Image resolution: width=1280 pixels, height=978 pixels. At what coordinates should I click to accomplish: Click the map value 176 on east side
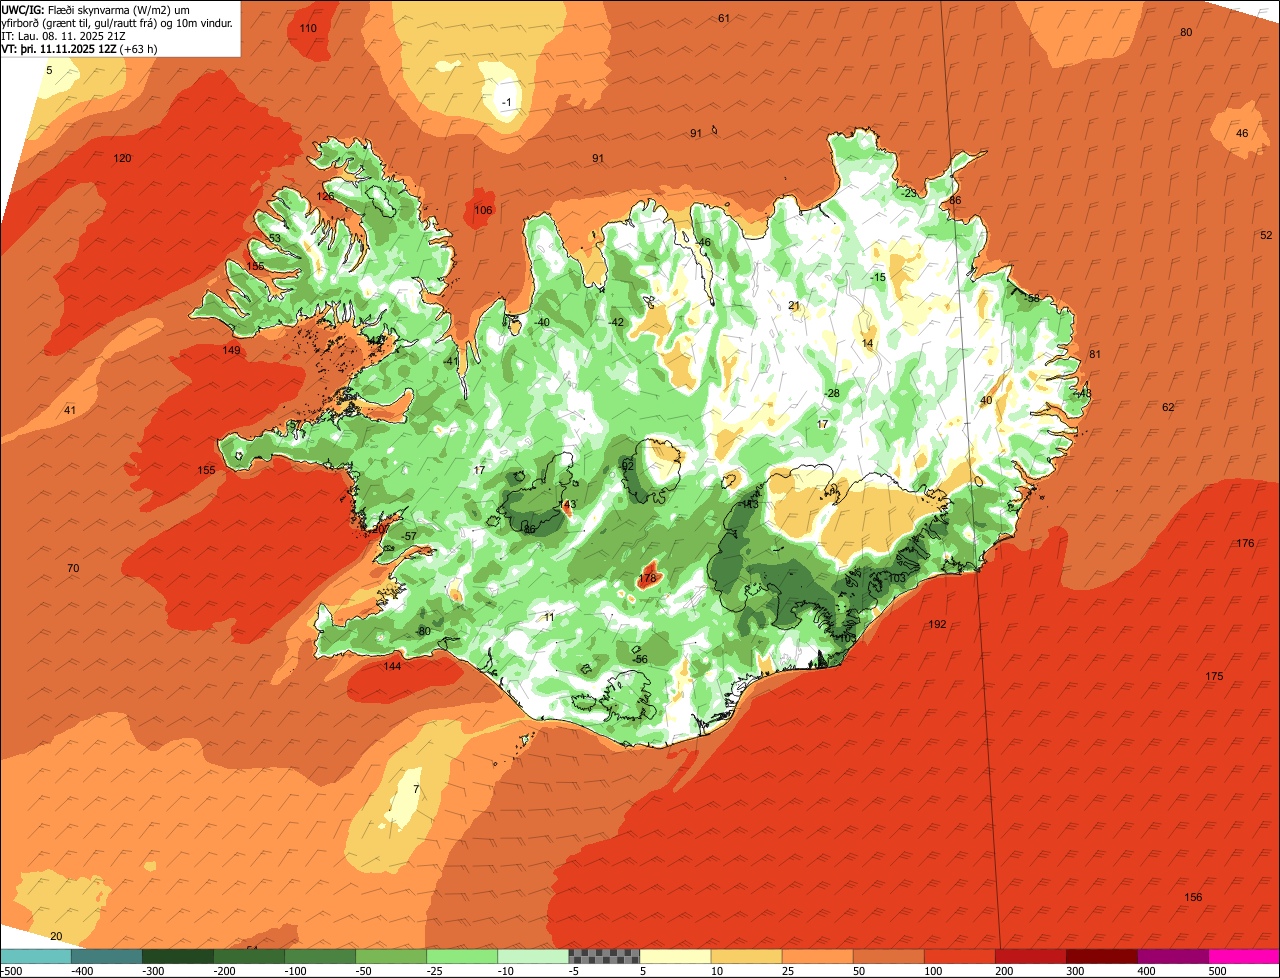click(x=1244, y=543)
